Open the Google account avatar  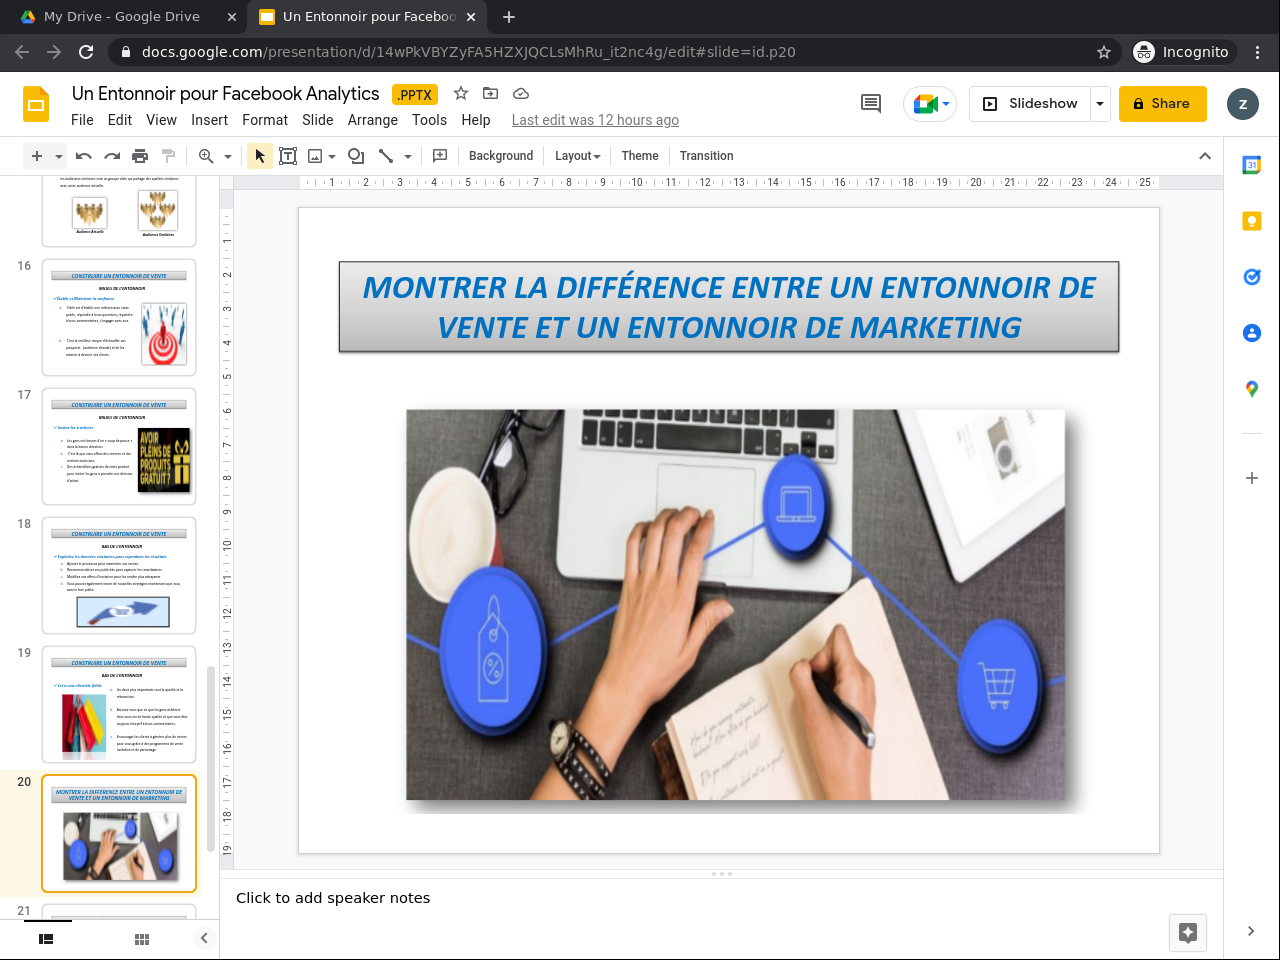(x=1243, y=104)
